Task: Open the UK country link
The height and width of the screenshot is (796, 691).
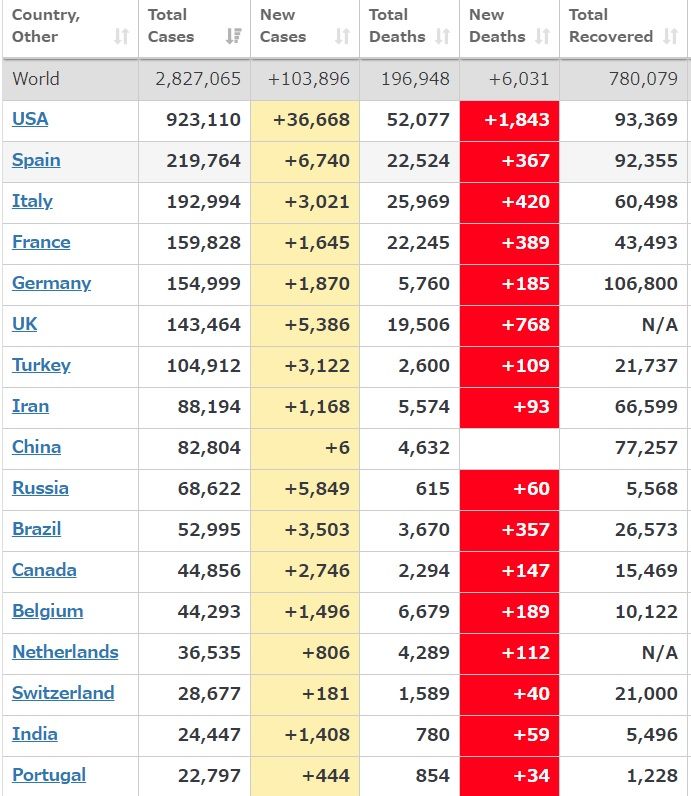Action: [25, 324]
